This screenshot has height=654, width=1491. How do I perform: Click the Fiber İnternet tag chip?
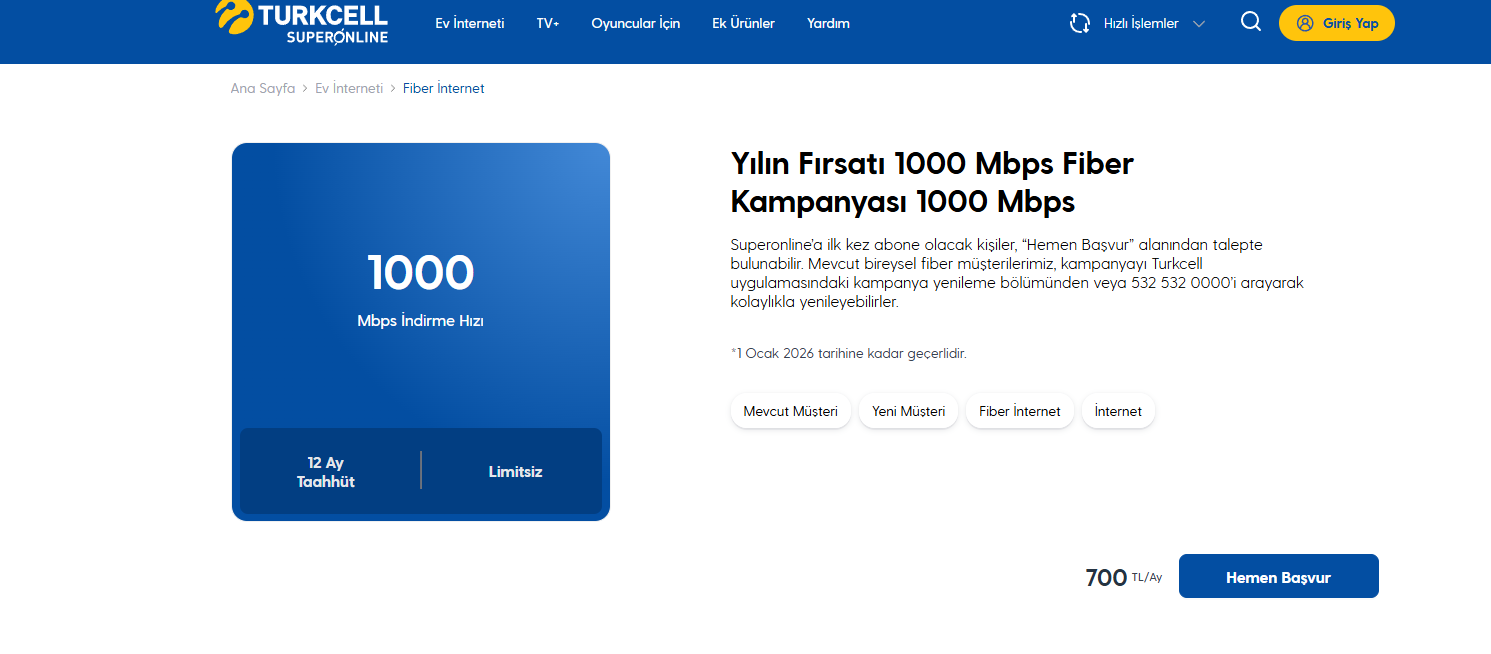1020,411
